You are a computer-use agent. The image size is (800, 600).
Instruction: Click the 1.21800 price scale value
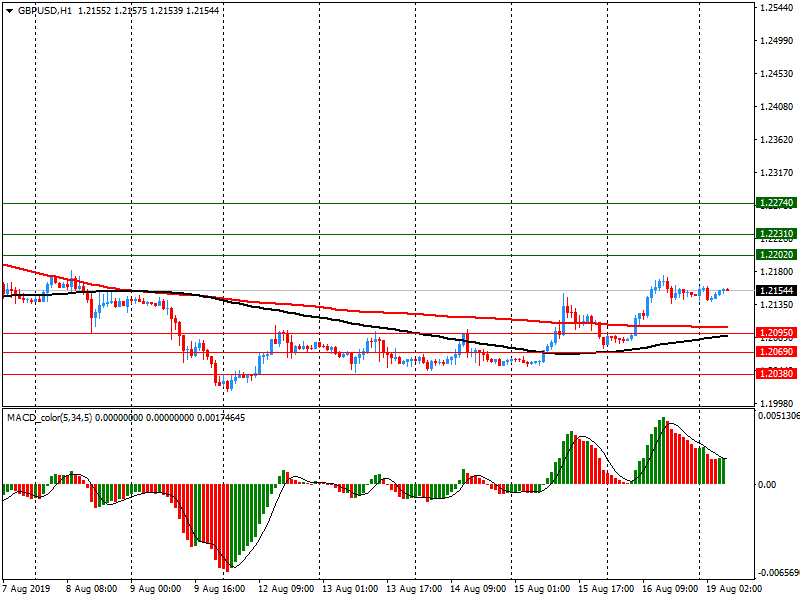(x=777, y=272)
